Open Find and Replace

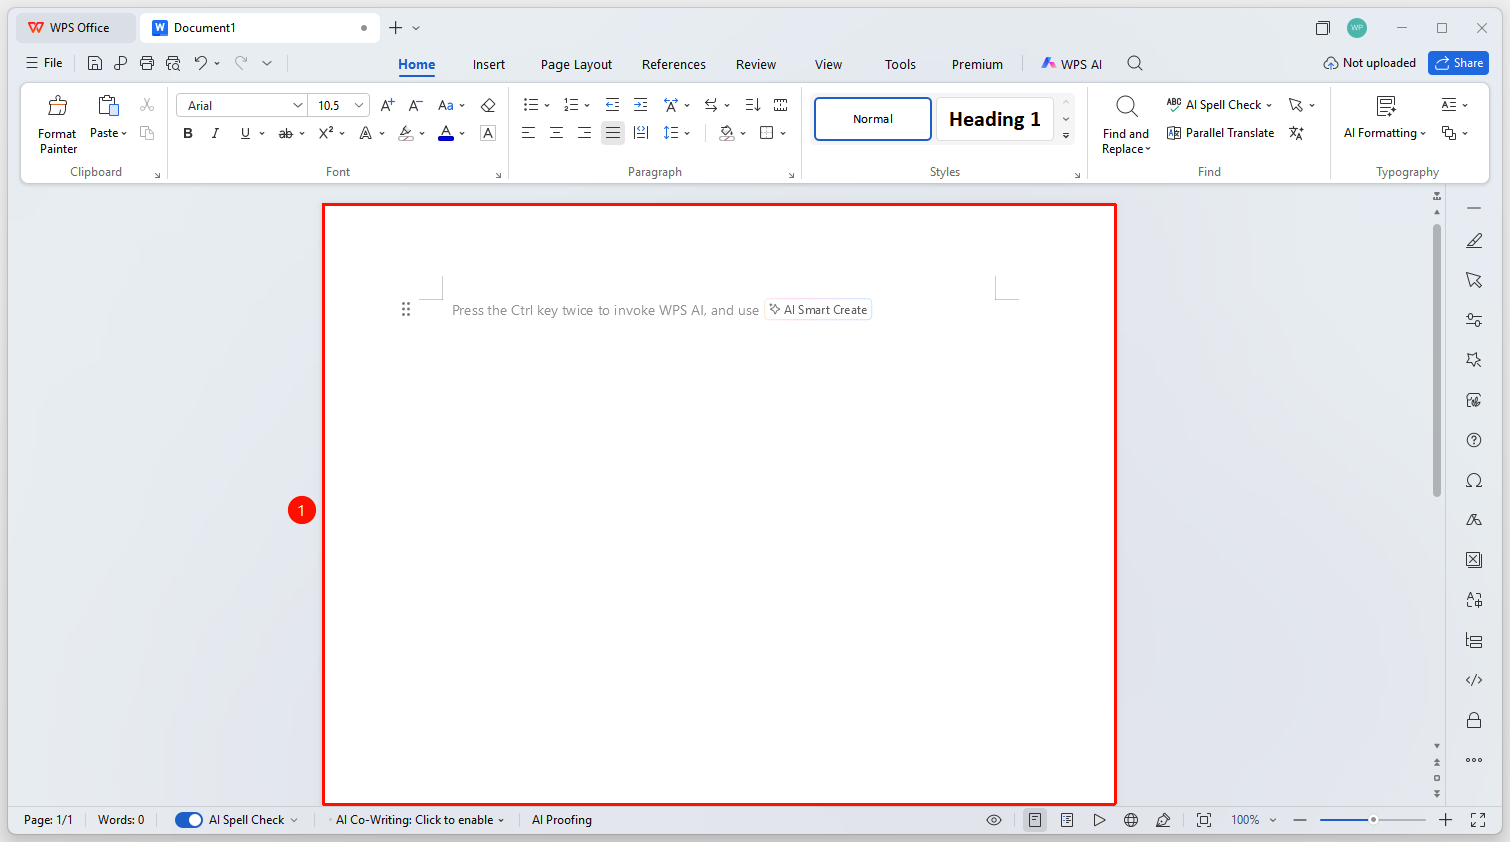(x=1126, y=125)
